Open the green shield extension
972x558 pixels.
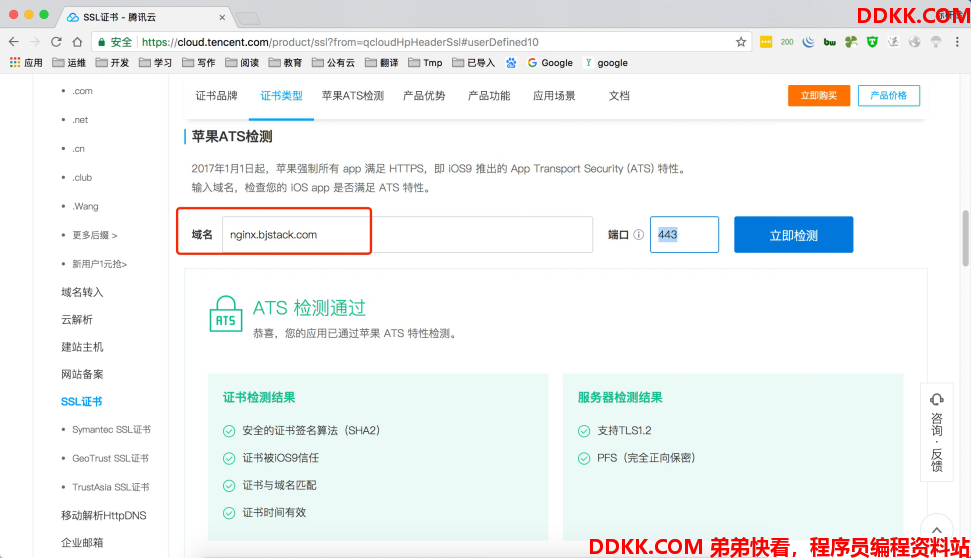point(872,42)
